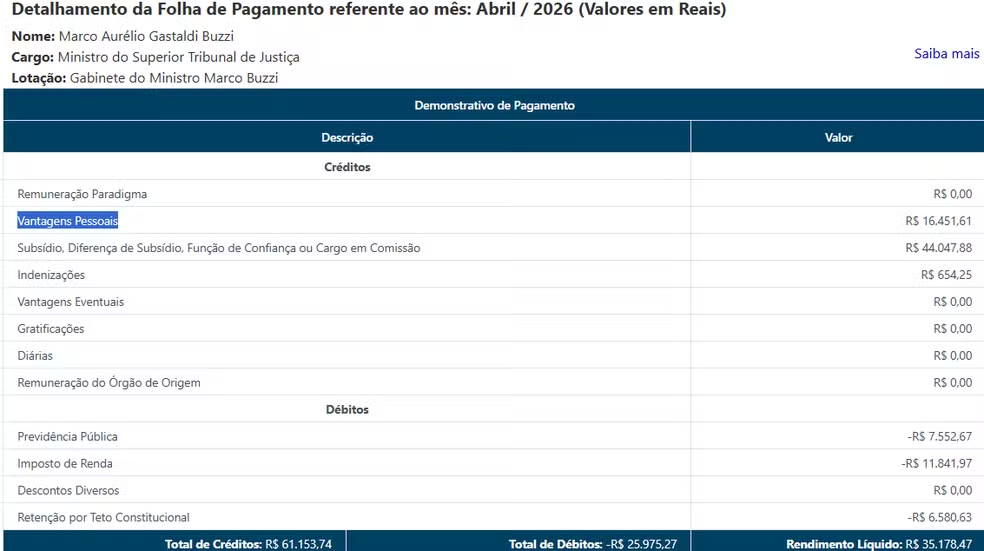Click Remuneração do Órgão de Origem

[109, 383]
